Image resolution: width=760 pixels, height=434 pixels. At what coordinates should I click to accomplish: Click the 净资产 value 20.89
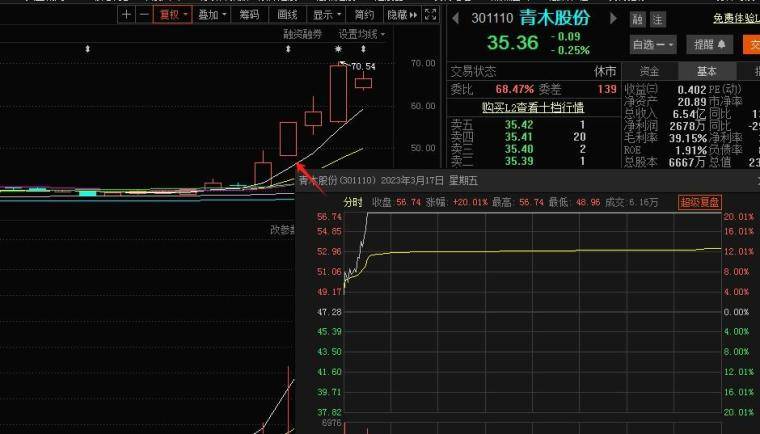point(692,102)
